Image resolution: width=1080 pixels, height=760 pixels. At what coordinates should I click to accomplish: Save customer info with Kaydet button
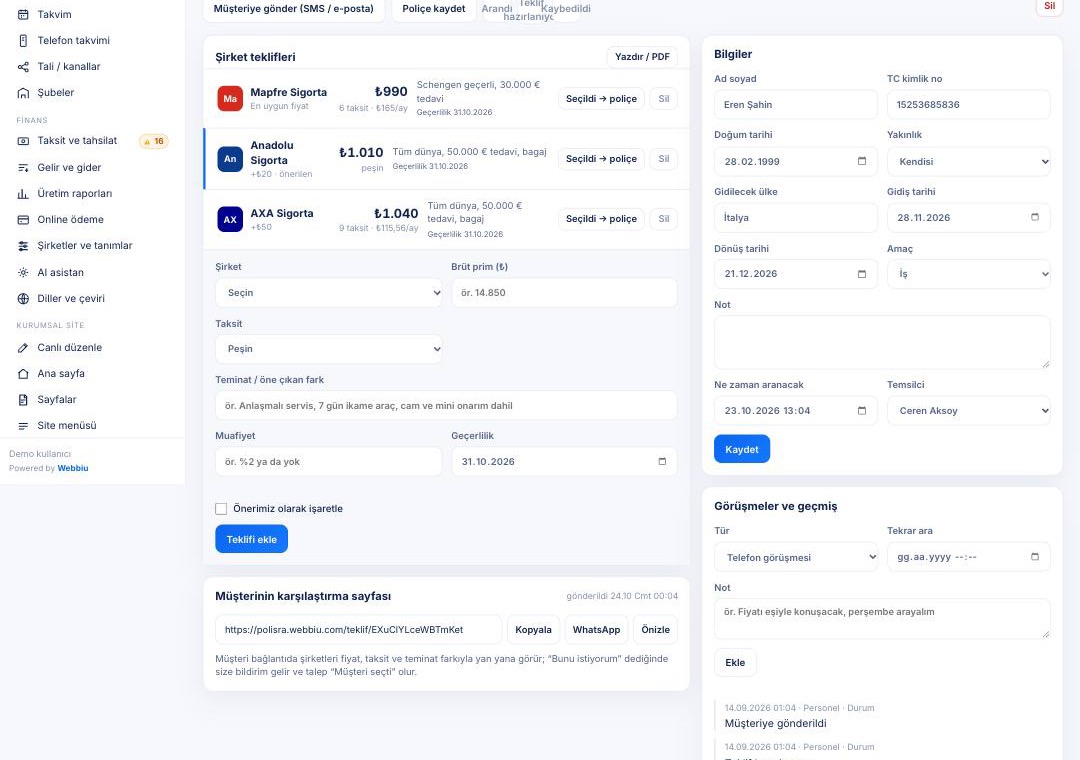coord(742,449)
